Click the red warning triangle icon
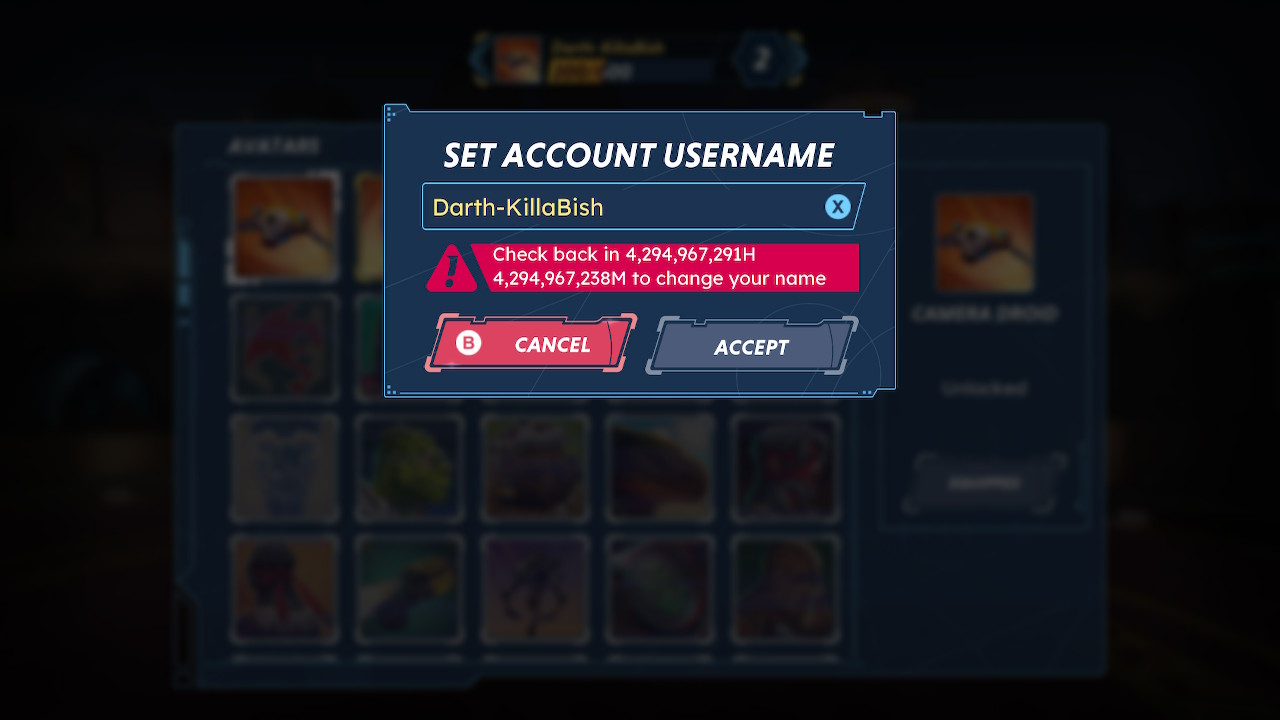Viewport: 1280px width, 720px height. (x=451, y=268)
